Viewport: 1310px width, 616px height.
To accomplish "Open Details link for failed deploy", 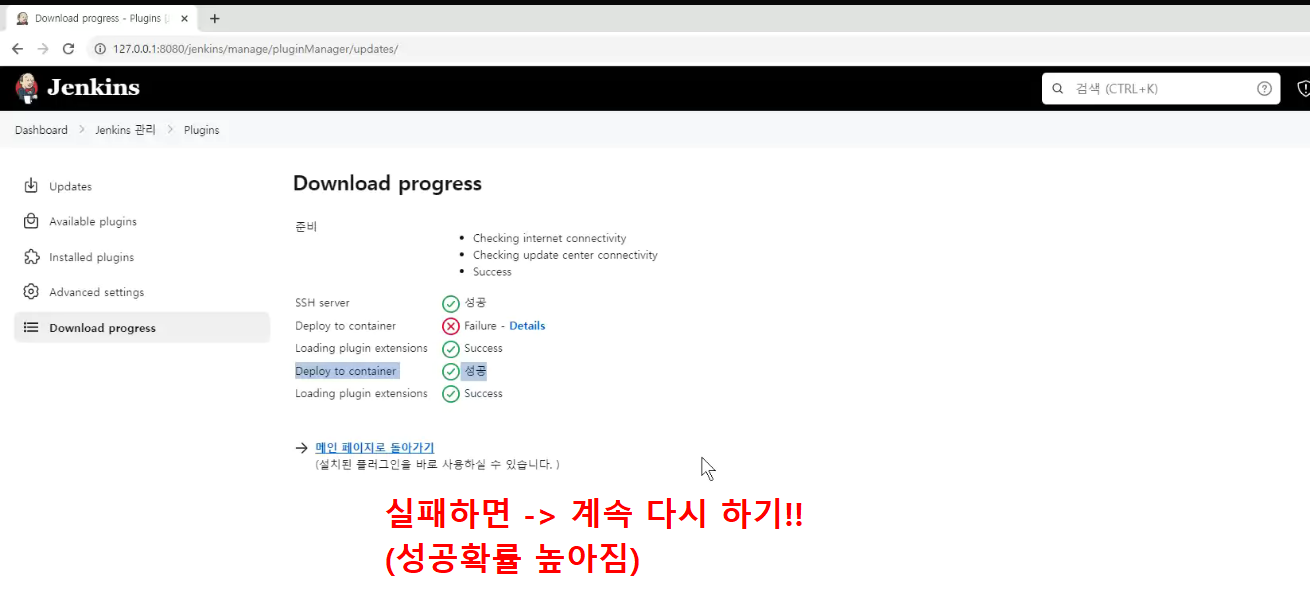I will point(527,326).
